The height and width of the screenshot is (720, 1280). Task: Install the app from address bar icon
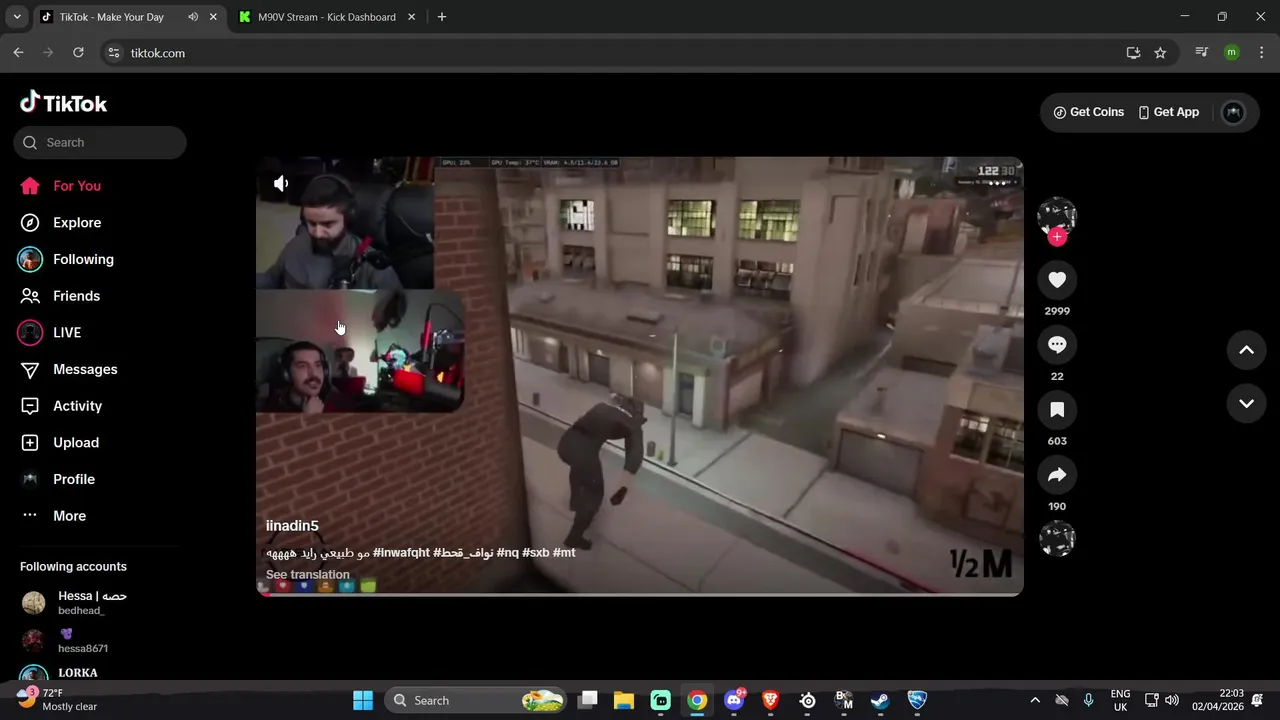(x=1133, y=53)
